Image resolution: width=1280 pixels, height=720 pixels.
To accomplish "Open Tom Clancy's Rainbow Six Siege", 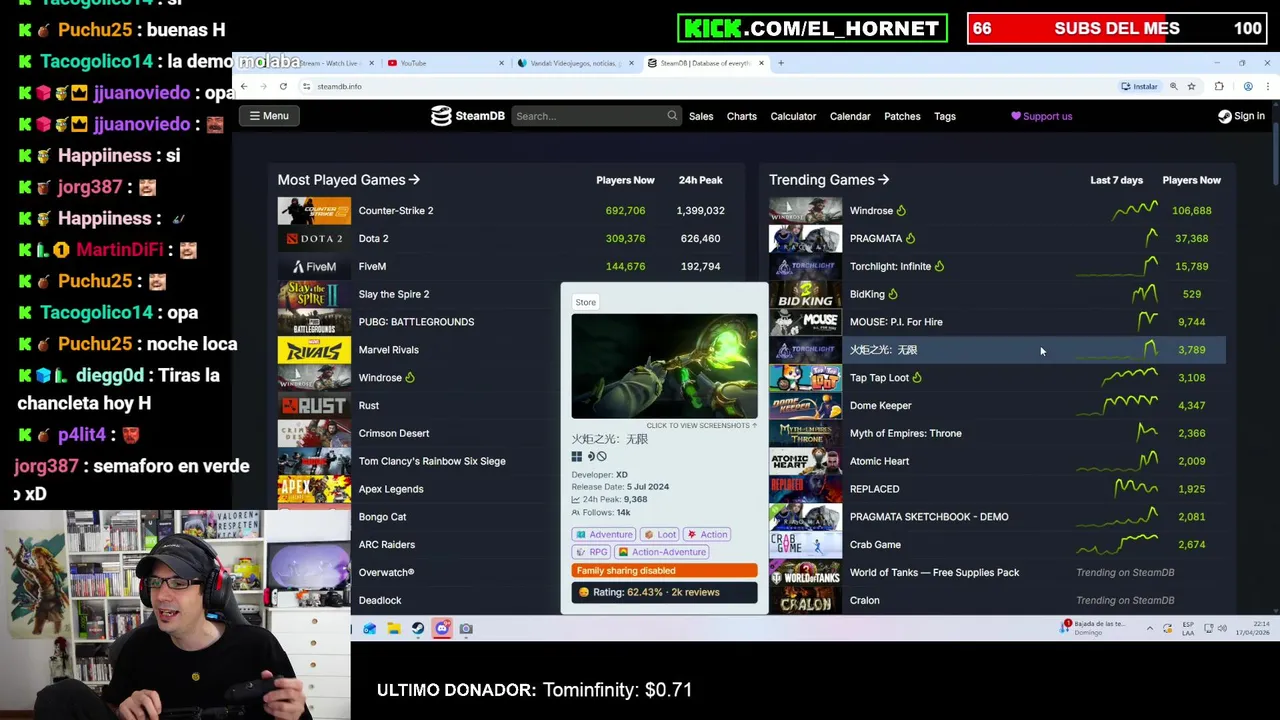I will pos(432,461).
